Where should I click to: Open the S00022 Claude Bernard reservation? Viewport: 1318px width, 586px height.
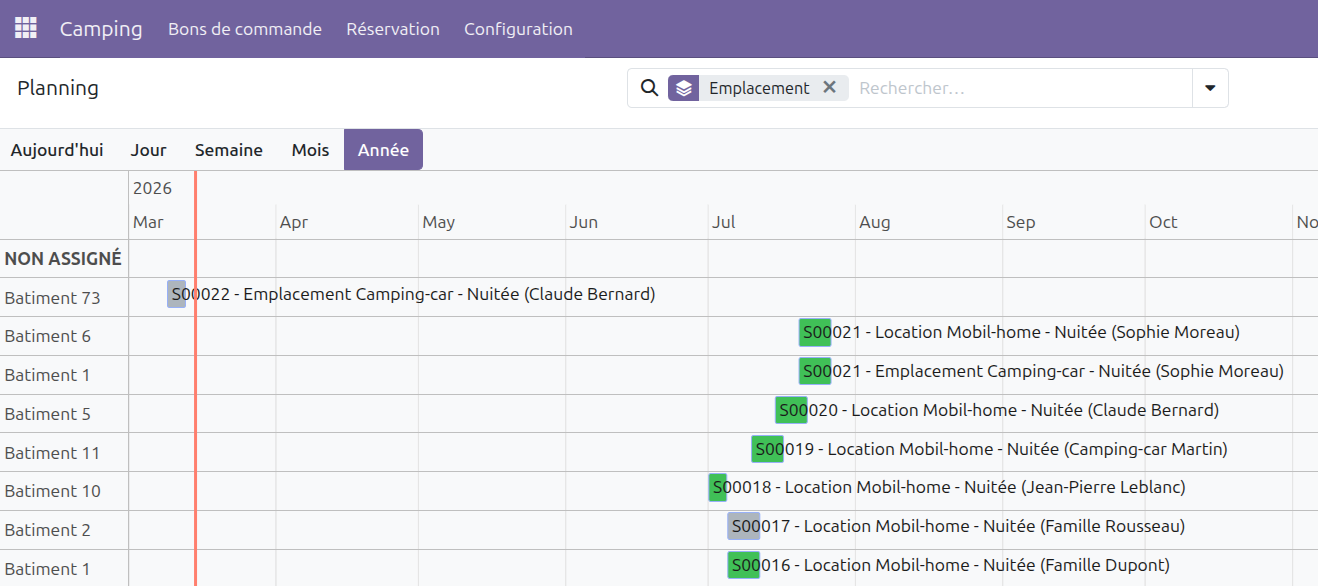177,294
